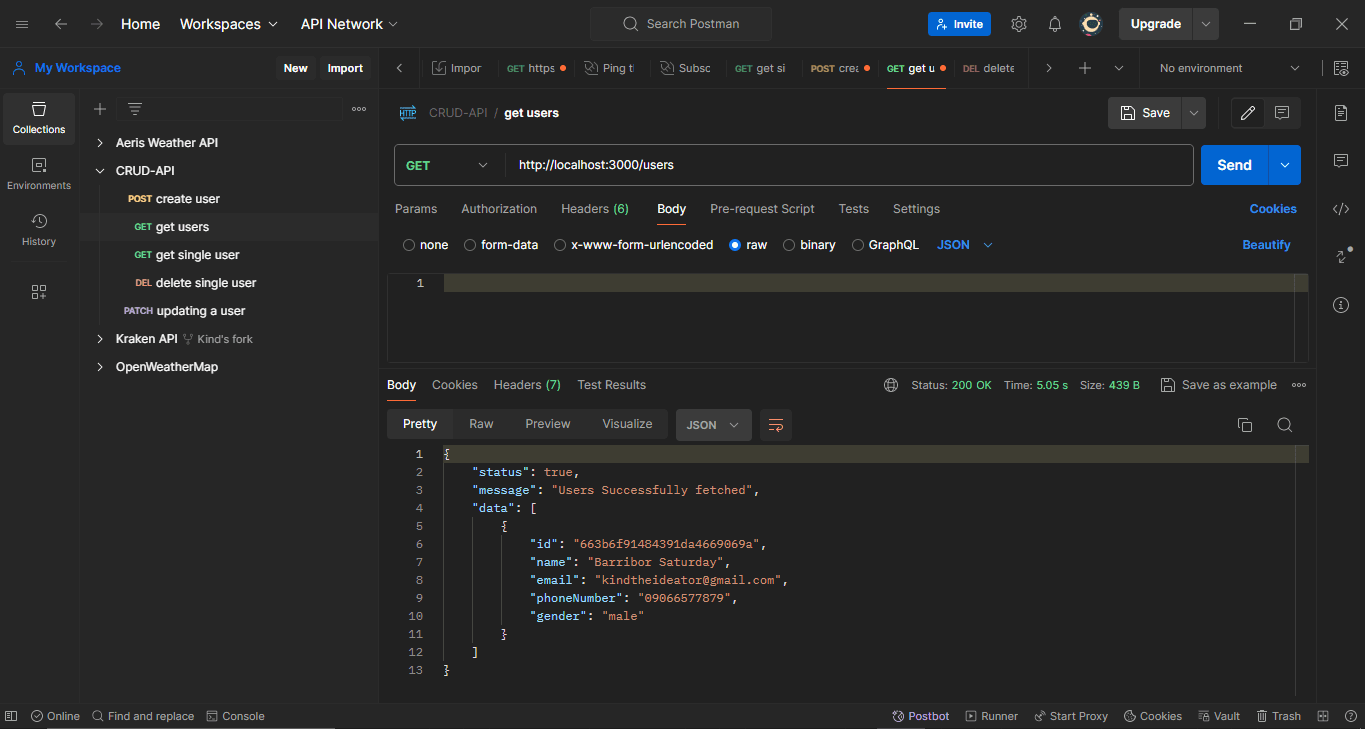Click the collections filter icon
Image resolution: width=1365 pixels, height=729 pixels.
click(135, 109)
